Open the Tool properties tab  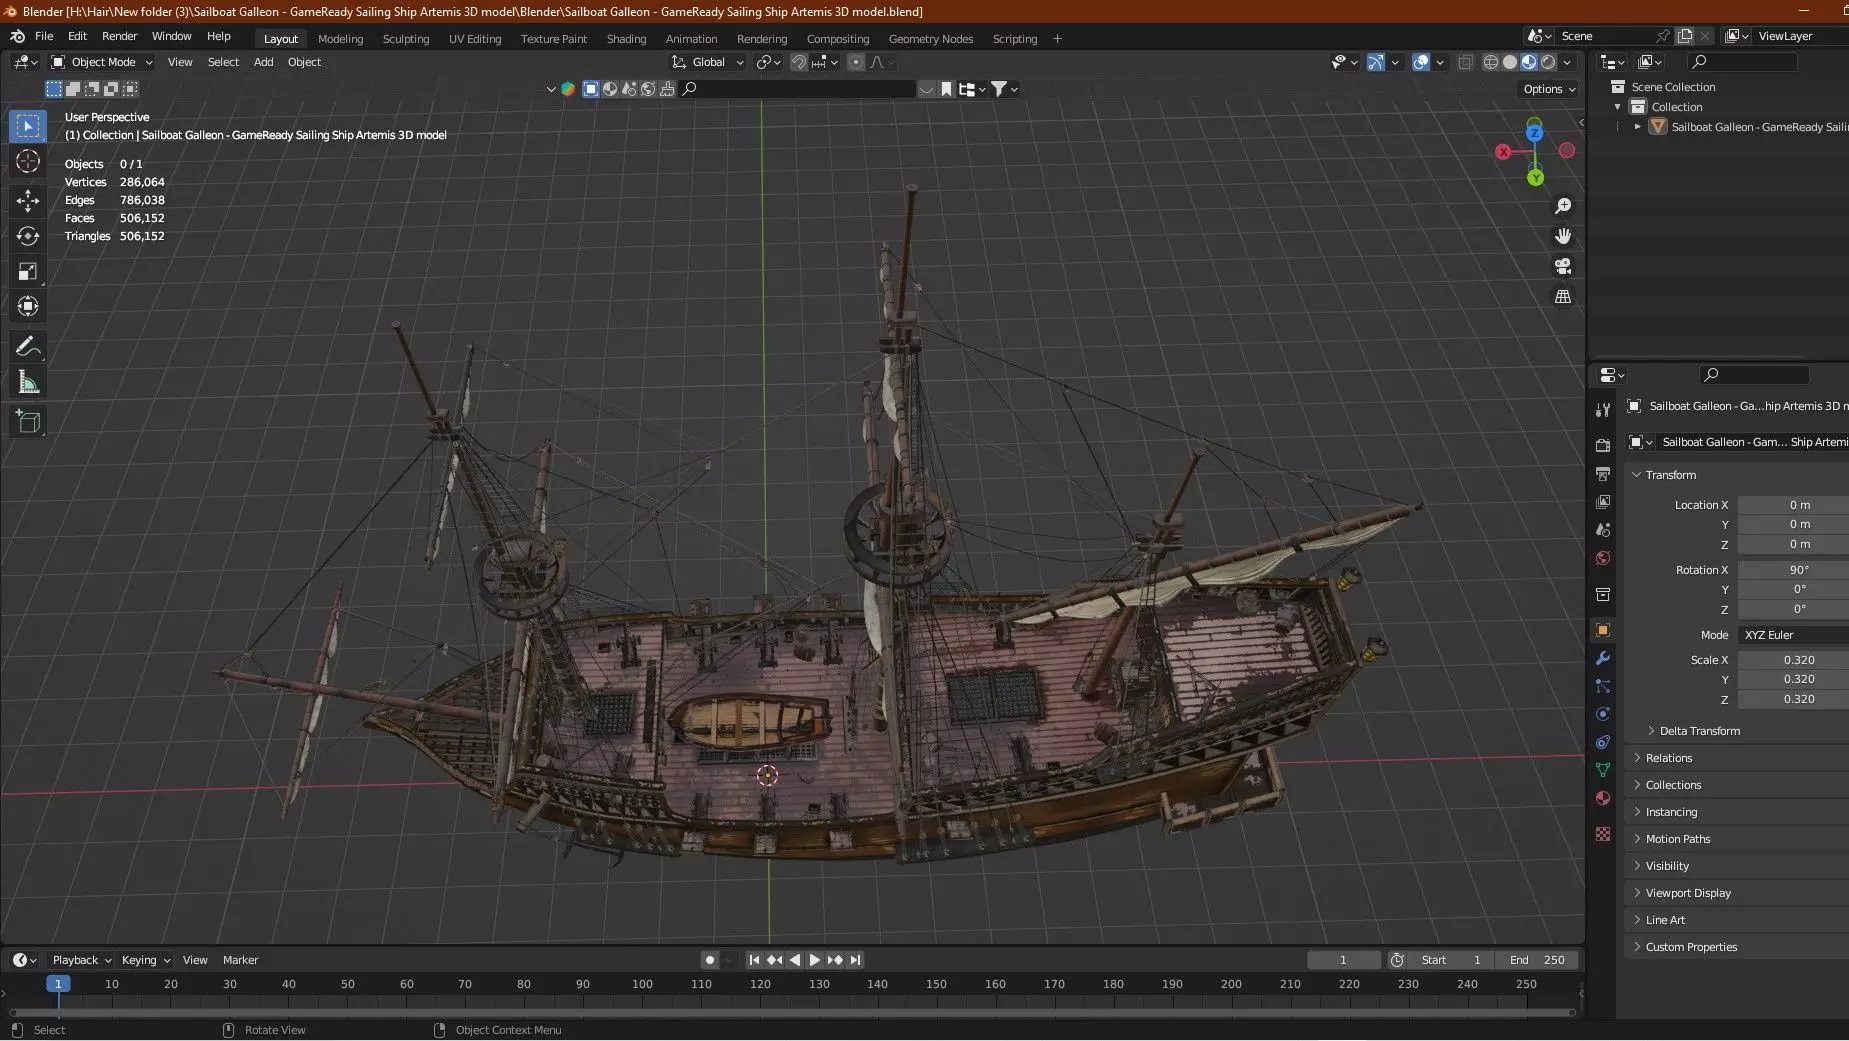(x=1603, y=410)
